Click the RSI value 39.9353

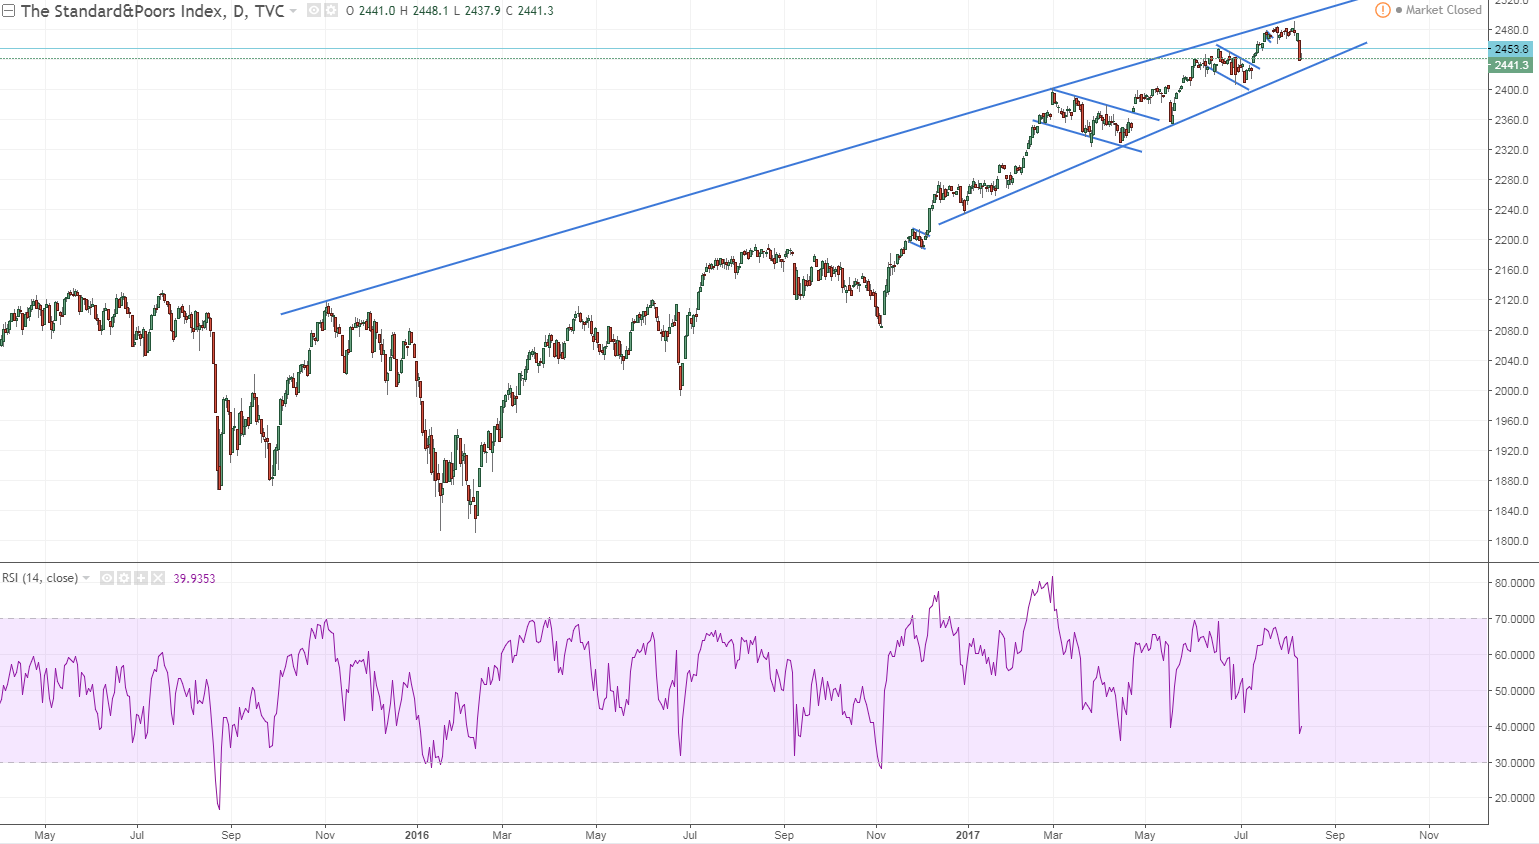point(194,578)
